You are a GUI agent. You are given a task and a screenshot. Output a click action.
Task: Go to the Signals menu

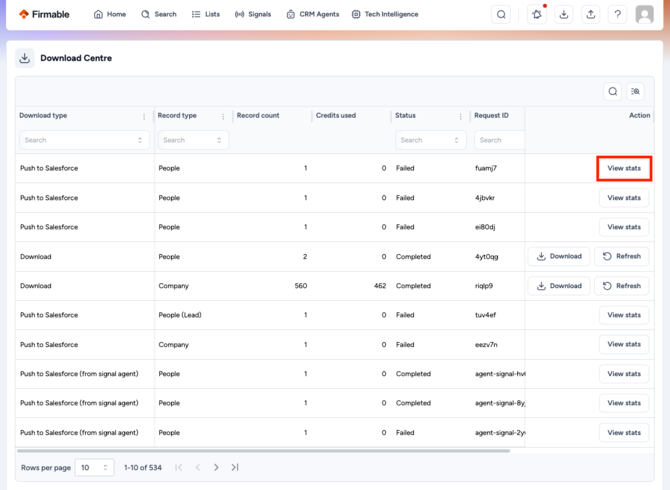click(x=253, y=15)
